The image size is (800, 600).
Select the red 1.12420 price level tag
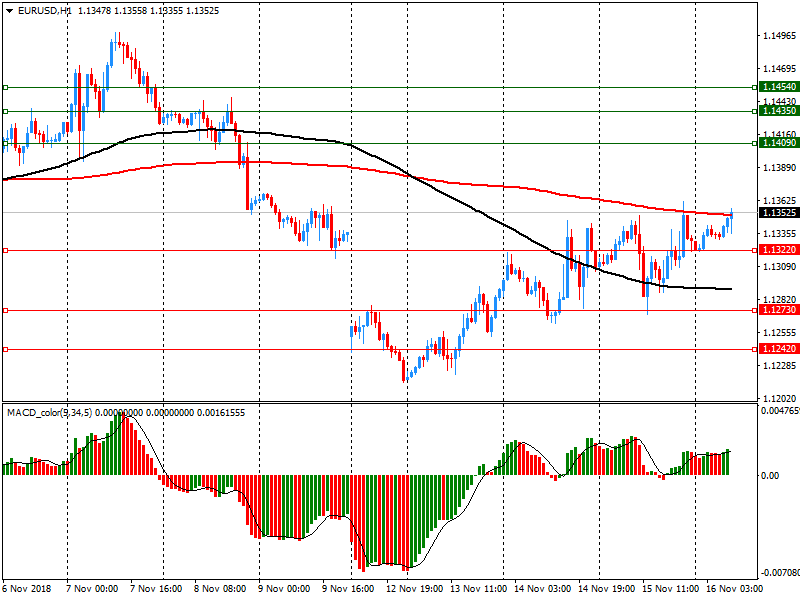777,349
